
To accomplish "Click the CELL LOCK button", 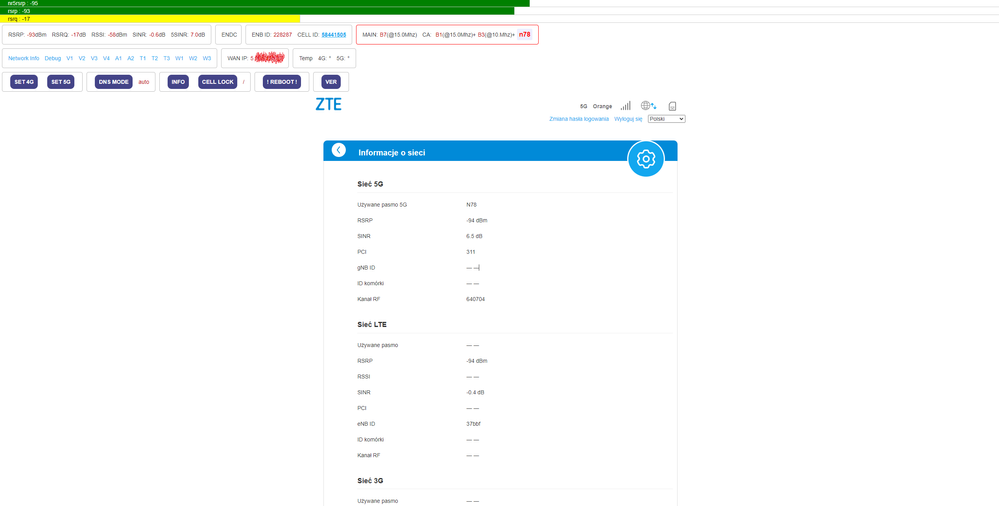I will 218,82.
